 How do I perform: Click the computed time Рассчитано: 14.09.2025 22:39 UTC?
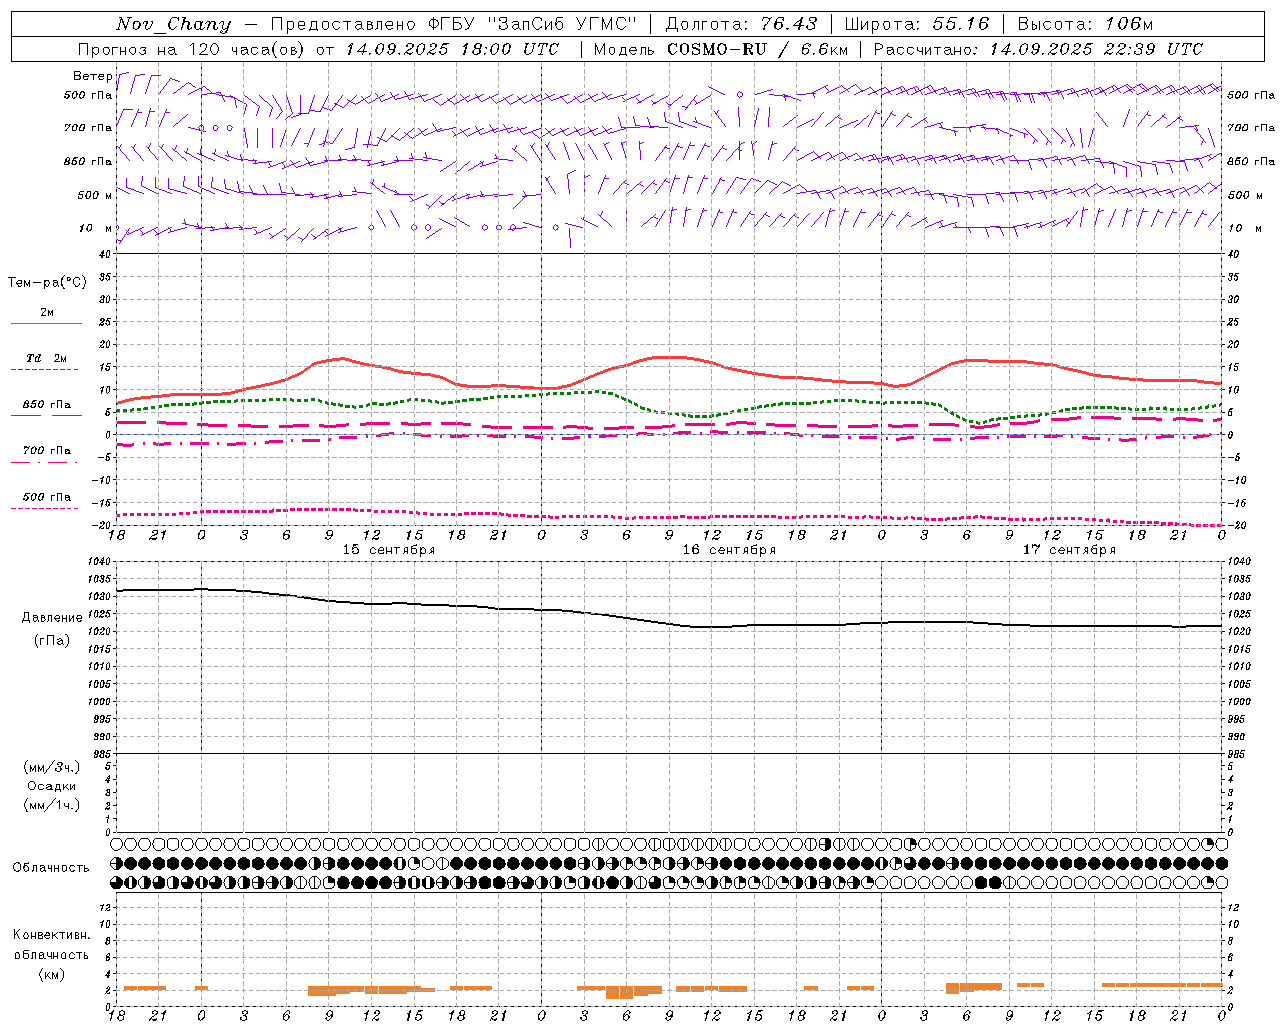(x=1038, y=49)
